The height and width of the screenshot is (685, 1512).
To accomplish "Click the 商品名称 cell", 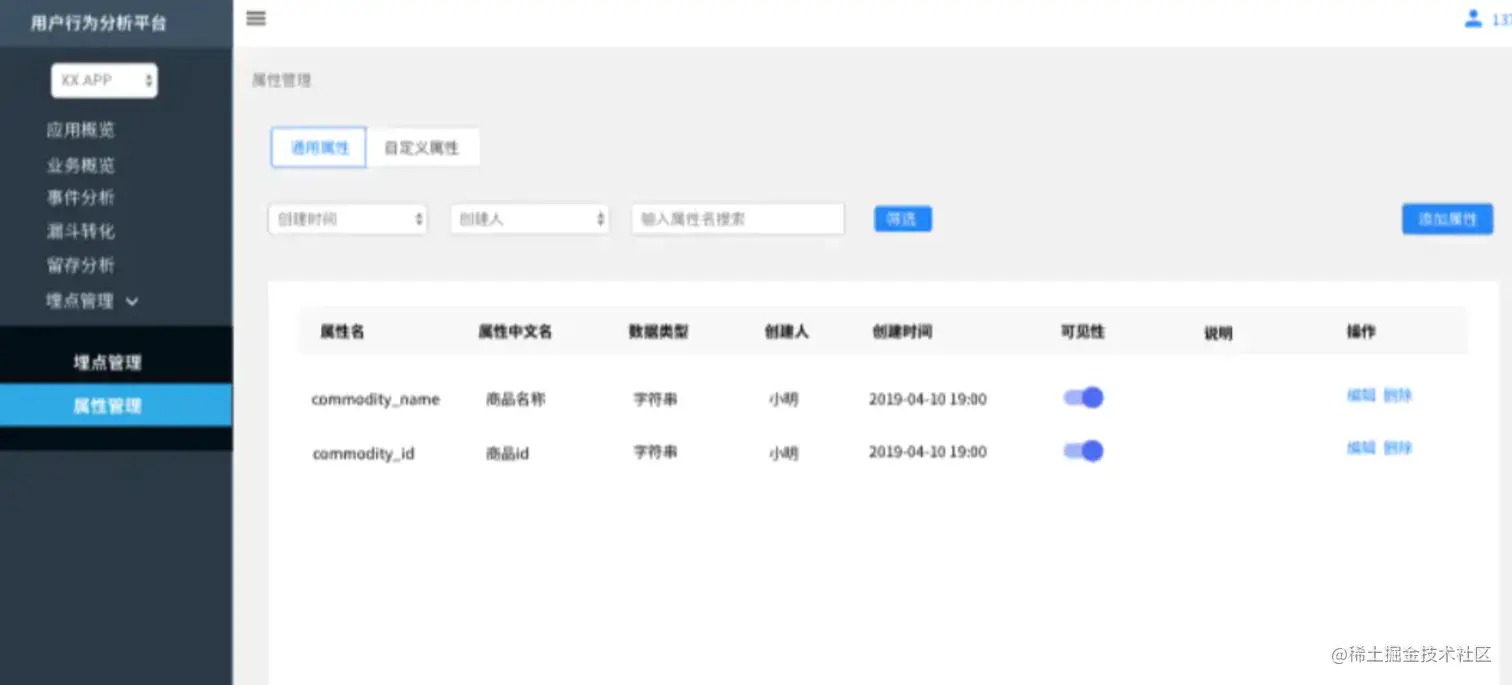I will (515, 399).
